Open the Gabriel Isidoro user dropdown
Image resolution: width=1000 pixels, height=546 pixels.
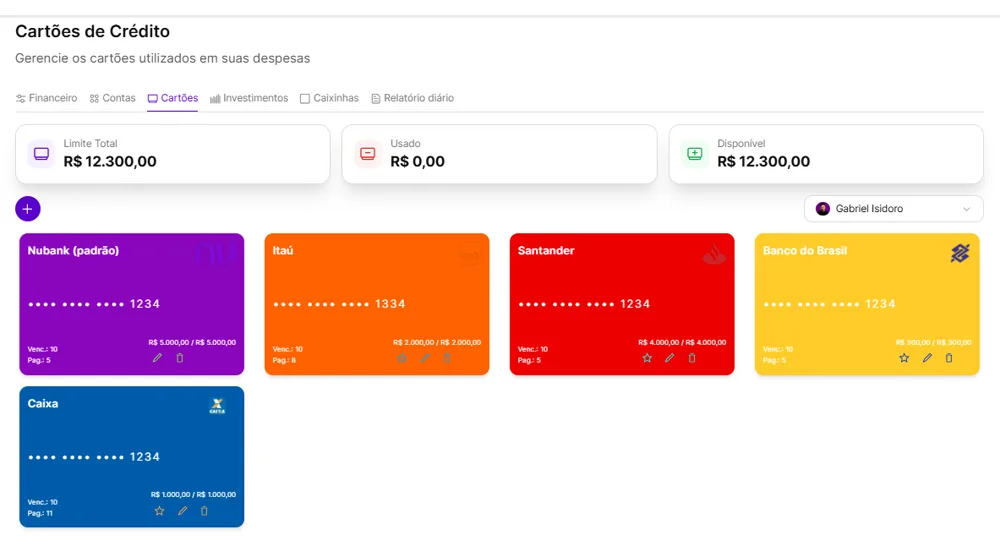[x=893, y=209]
